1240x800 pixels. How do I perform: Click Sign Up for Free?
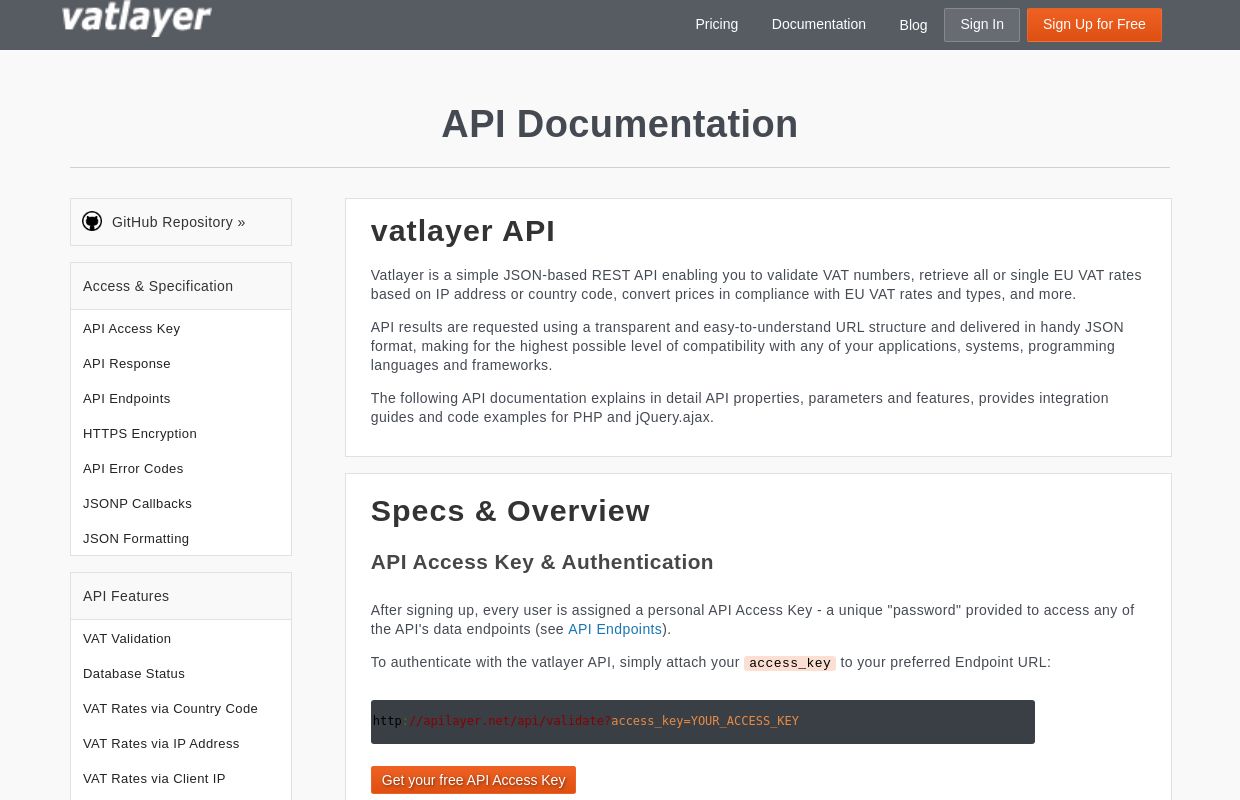coord(1094,25)
